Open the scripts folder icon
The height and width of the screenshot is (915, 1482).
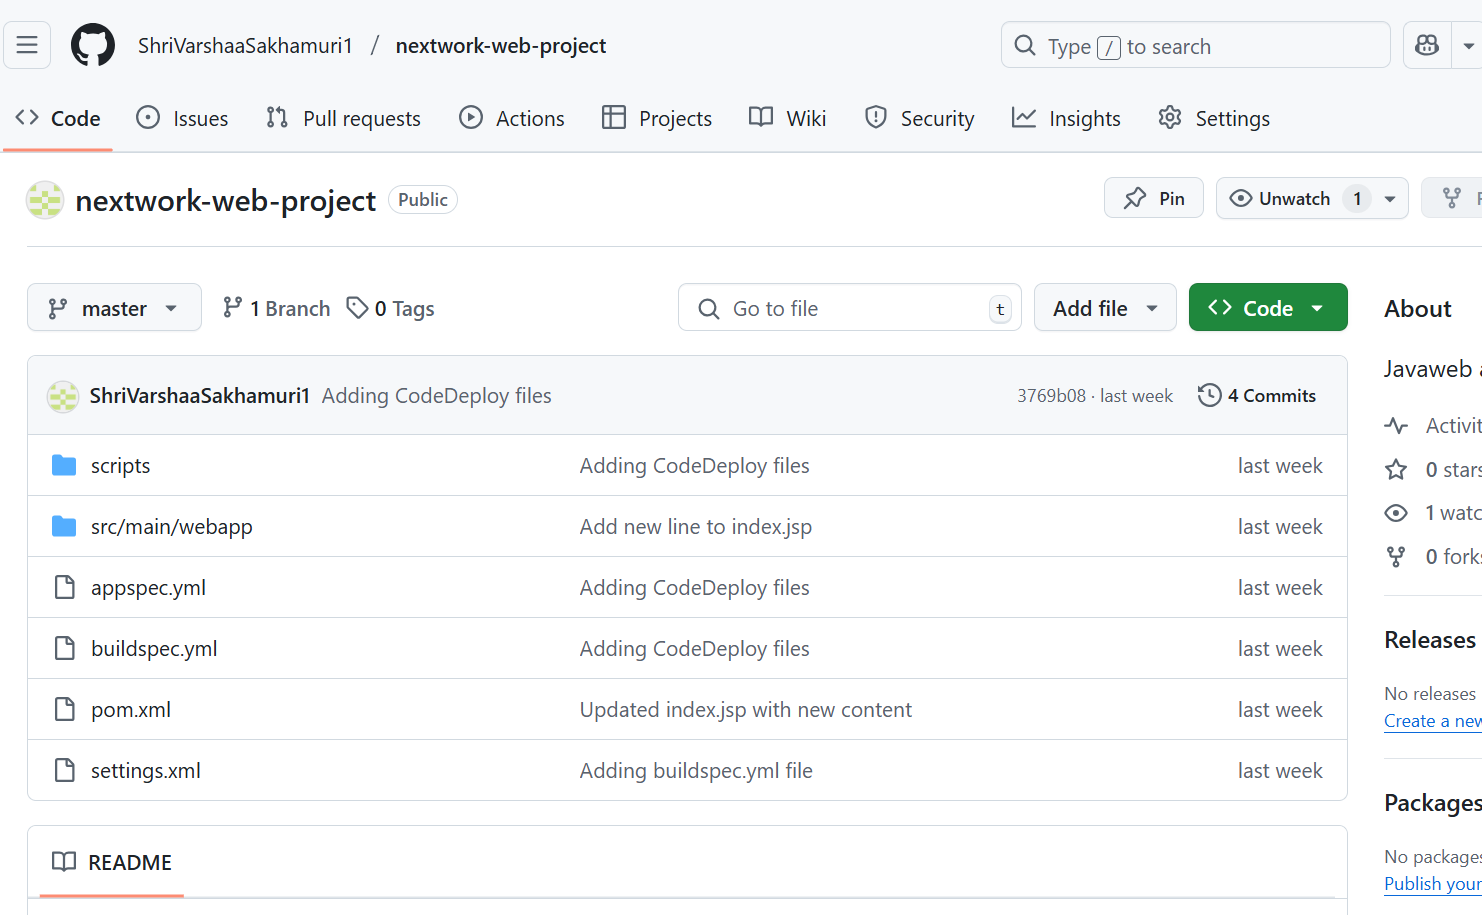pos(63,465)
